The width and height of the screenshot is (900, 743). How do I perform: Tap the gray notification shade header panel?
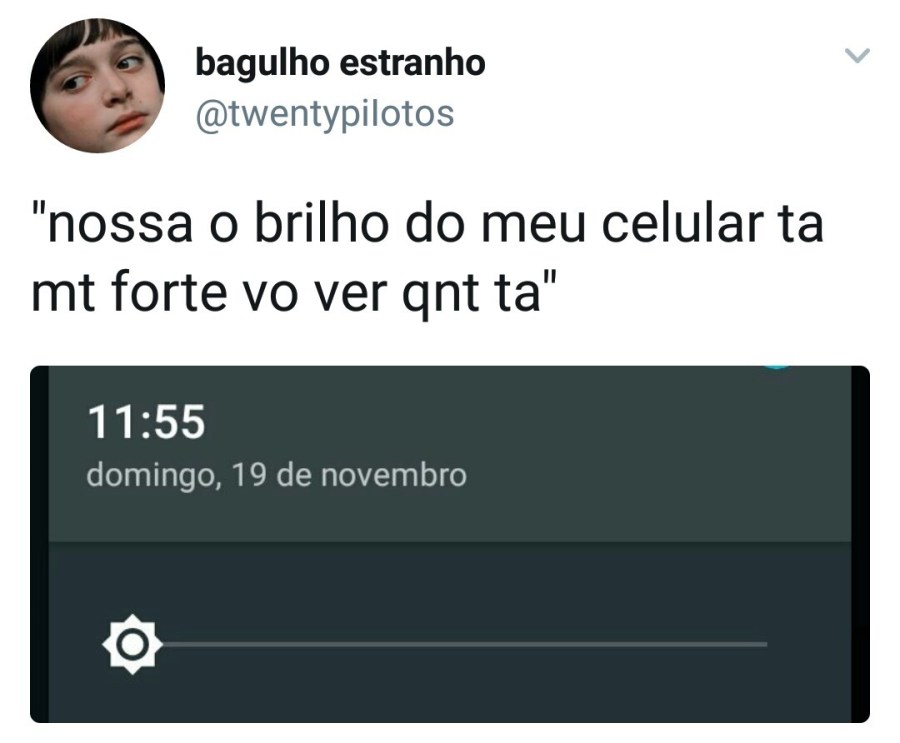tap(450, 454)
